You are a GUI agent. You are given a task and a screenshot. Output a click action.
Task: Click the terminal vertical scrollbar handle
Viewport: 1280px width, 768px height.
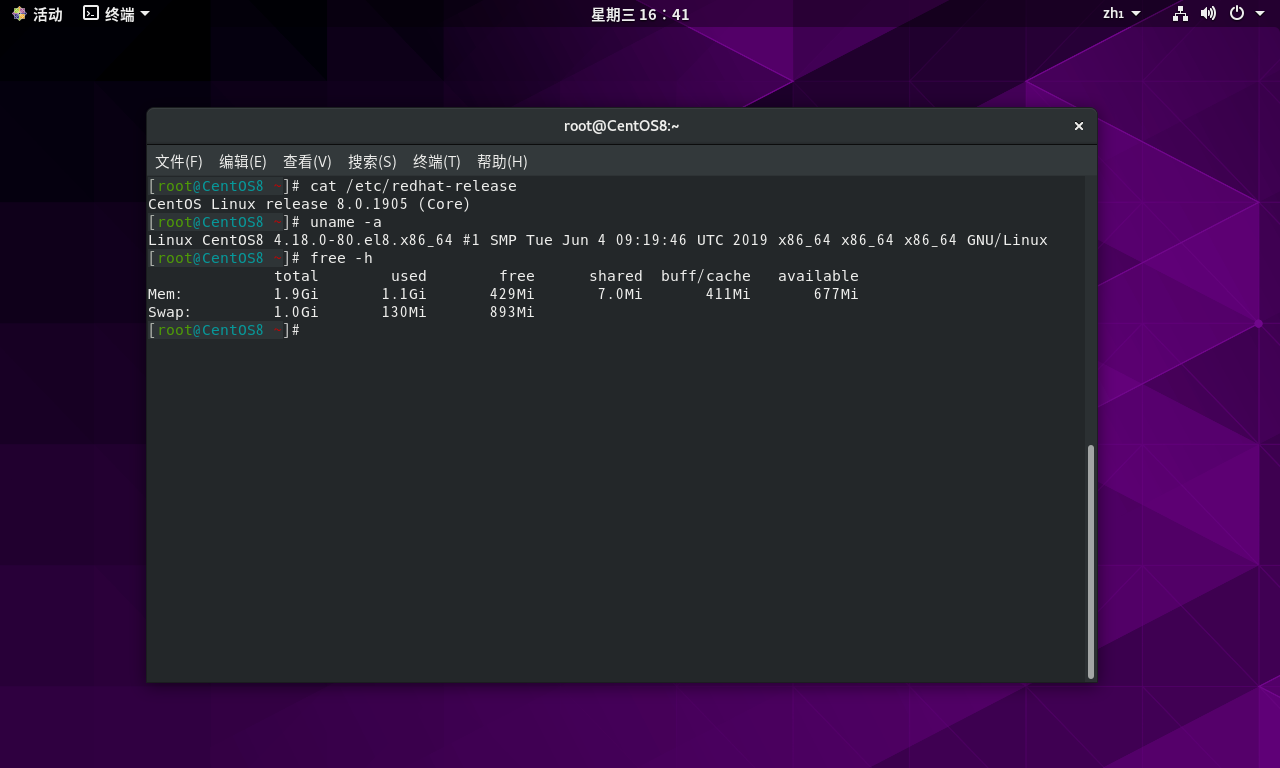click(1091, 562)
